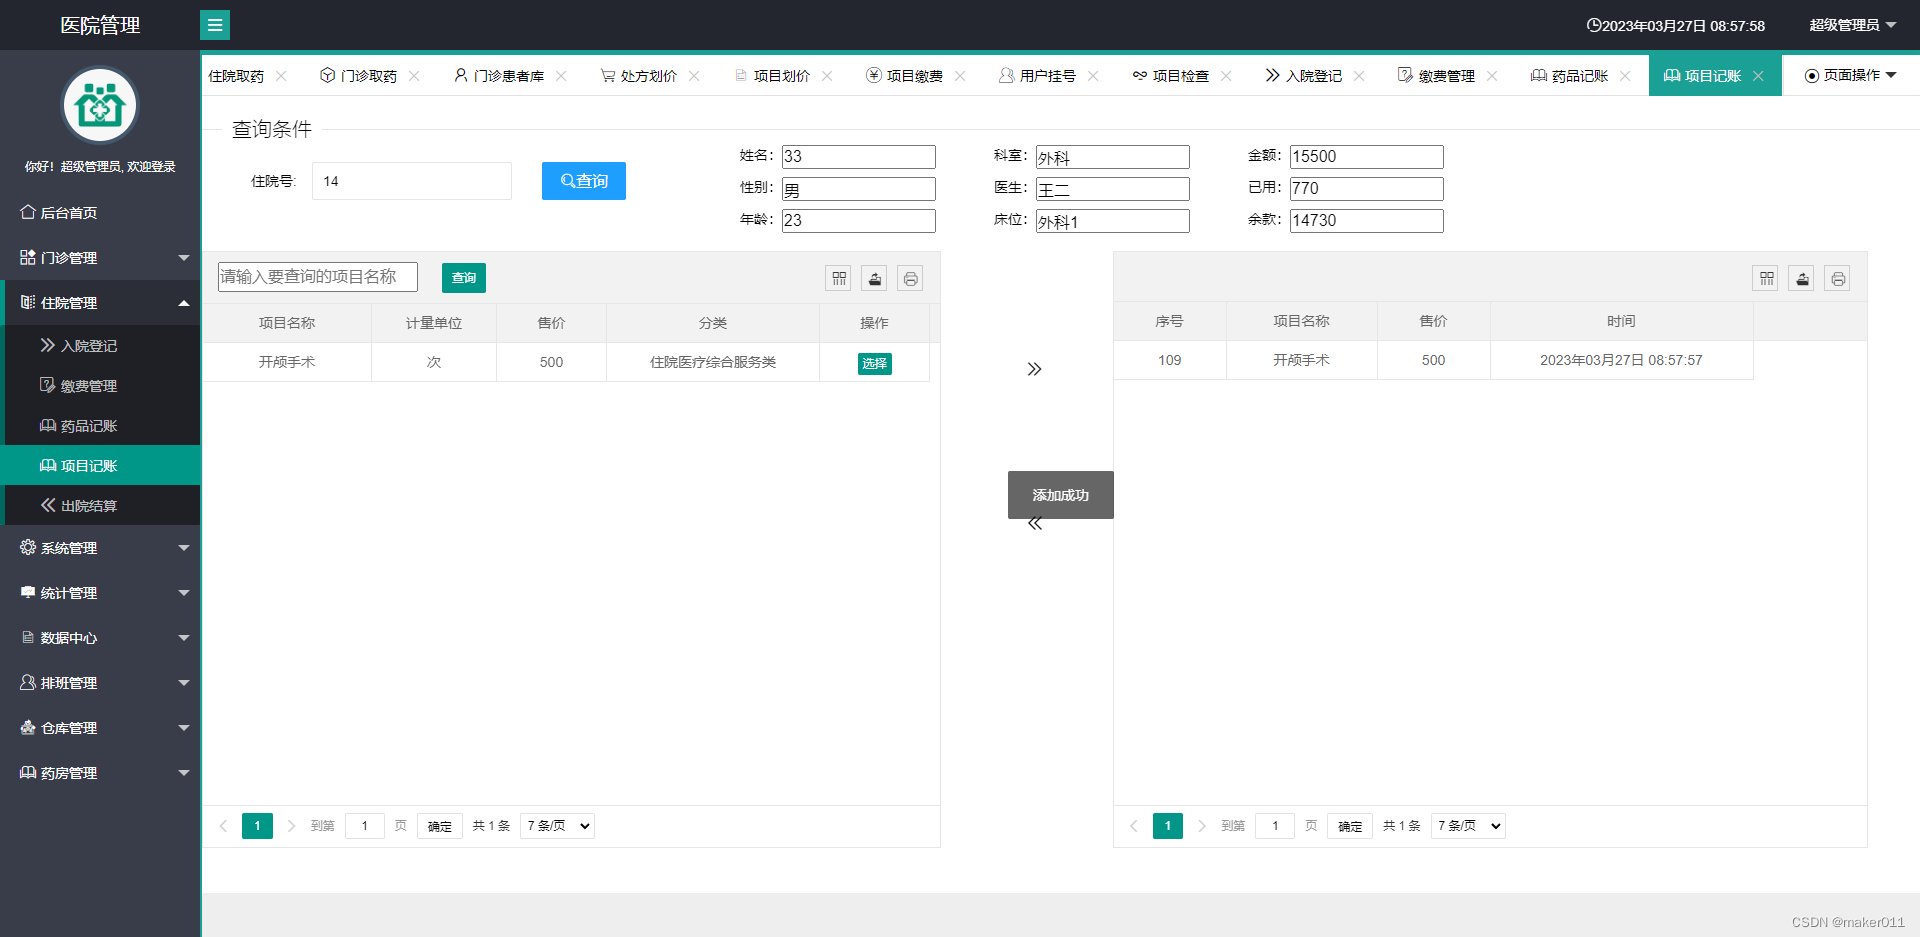This screenshot has width=1920, height=937.
Task: Go to next page in left table
Action: point(291,826)
